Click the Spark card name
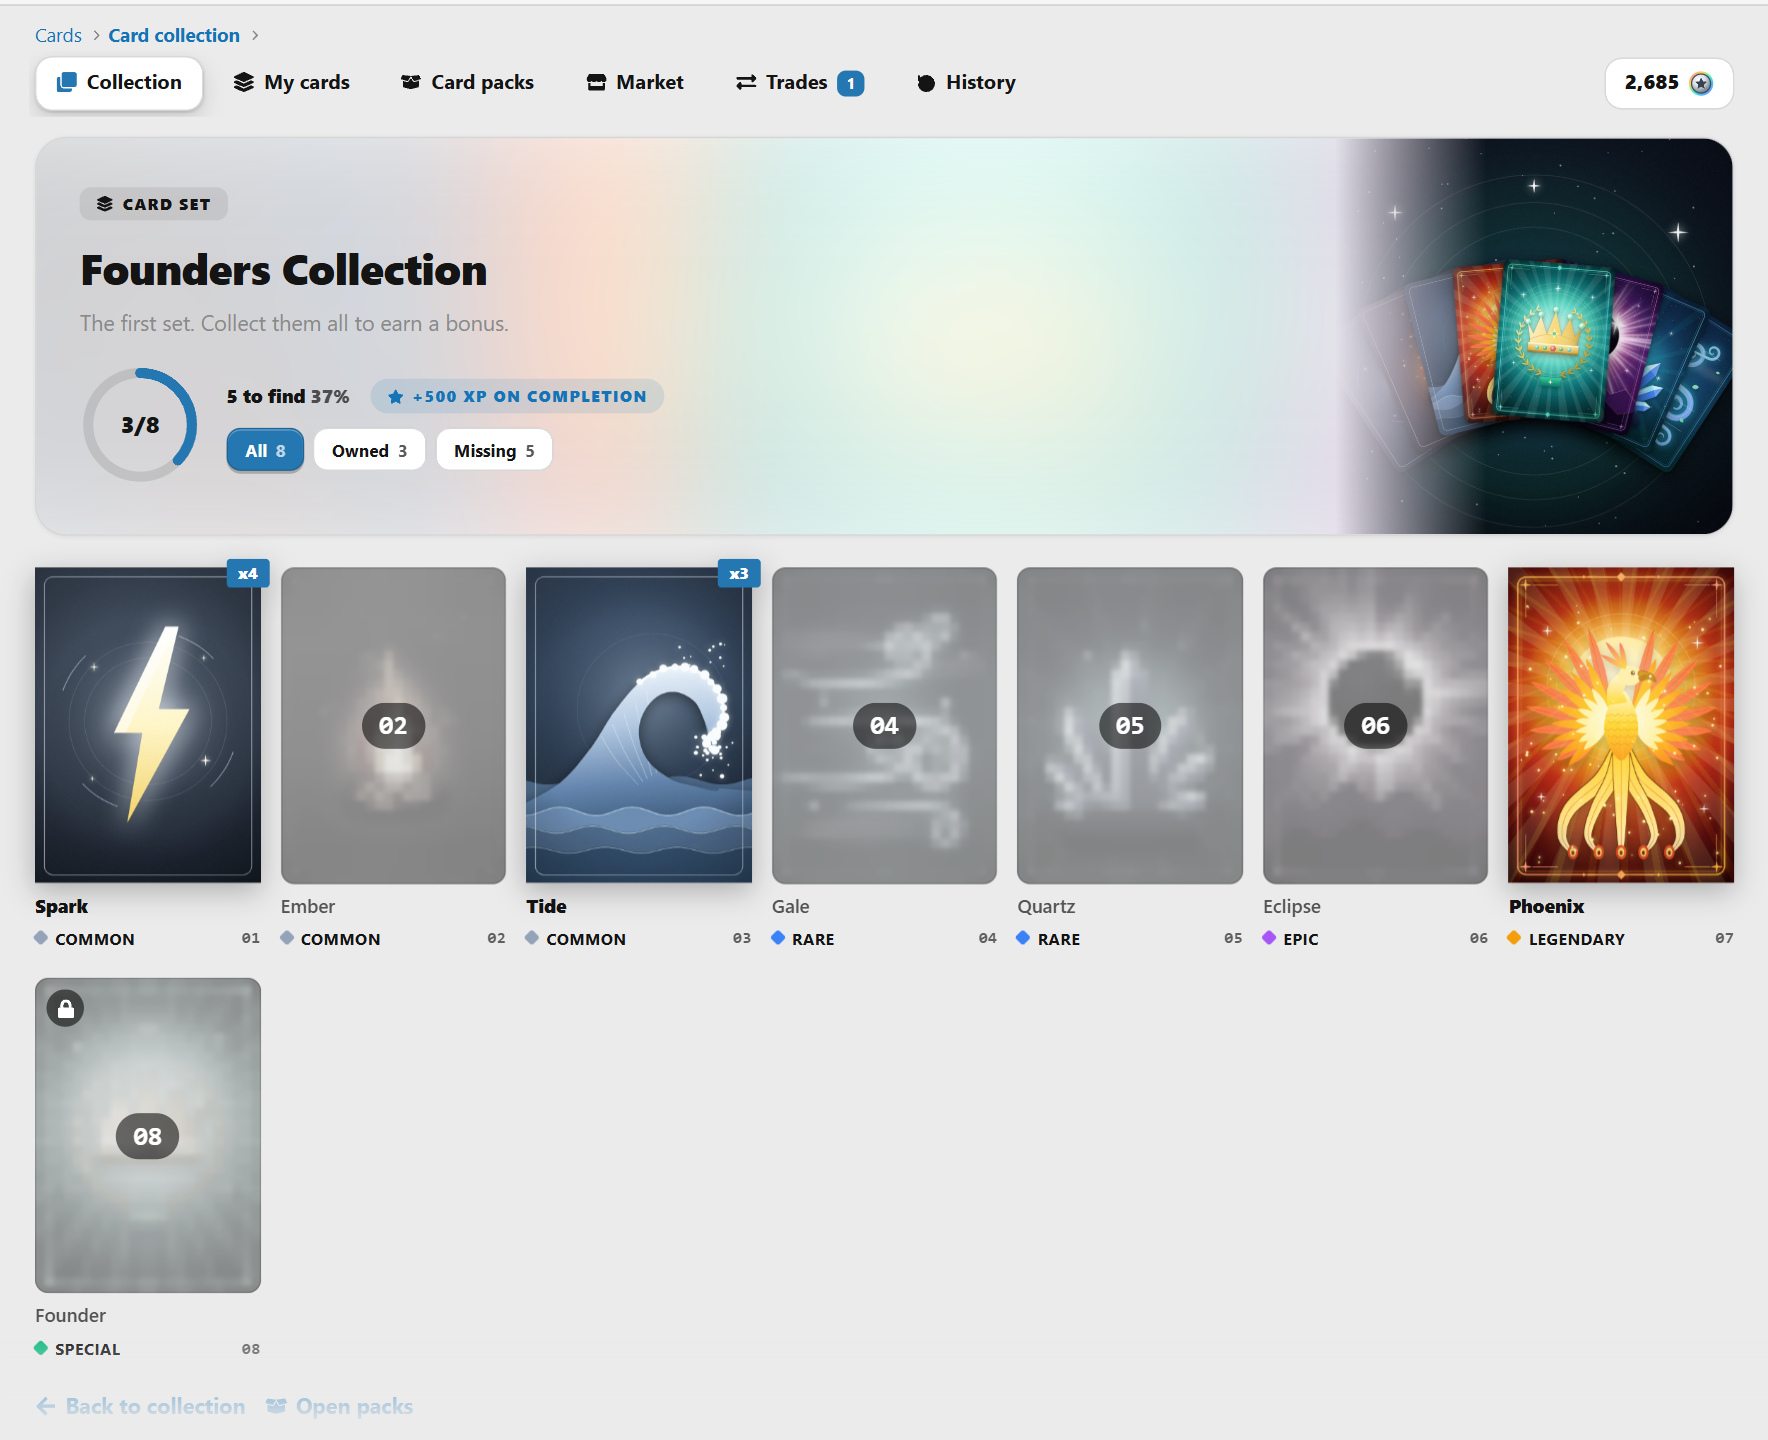This screenshot has height=1440, width=1768. (x=61, y=906)
